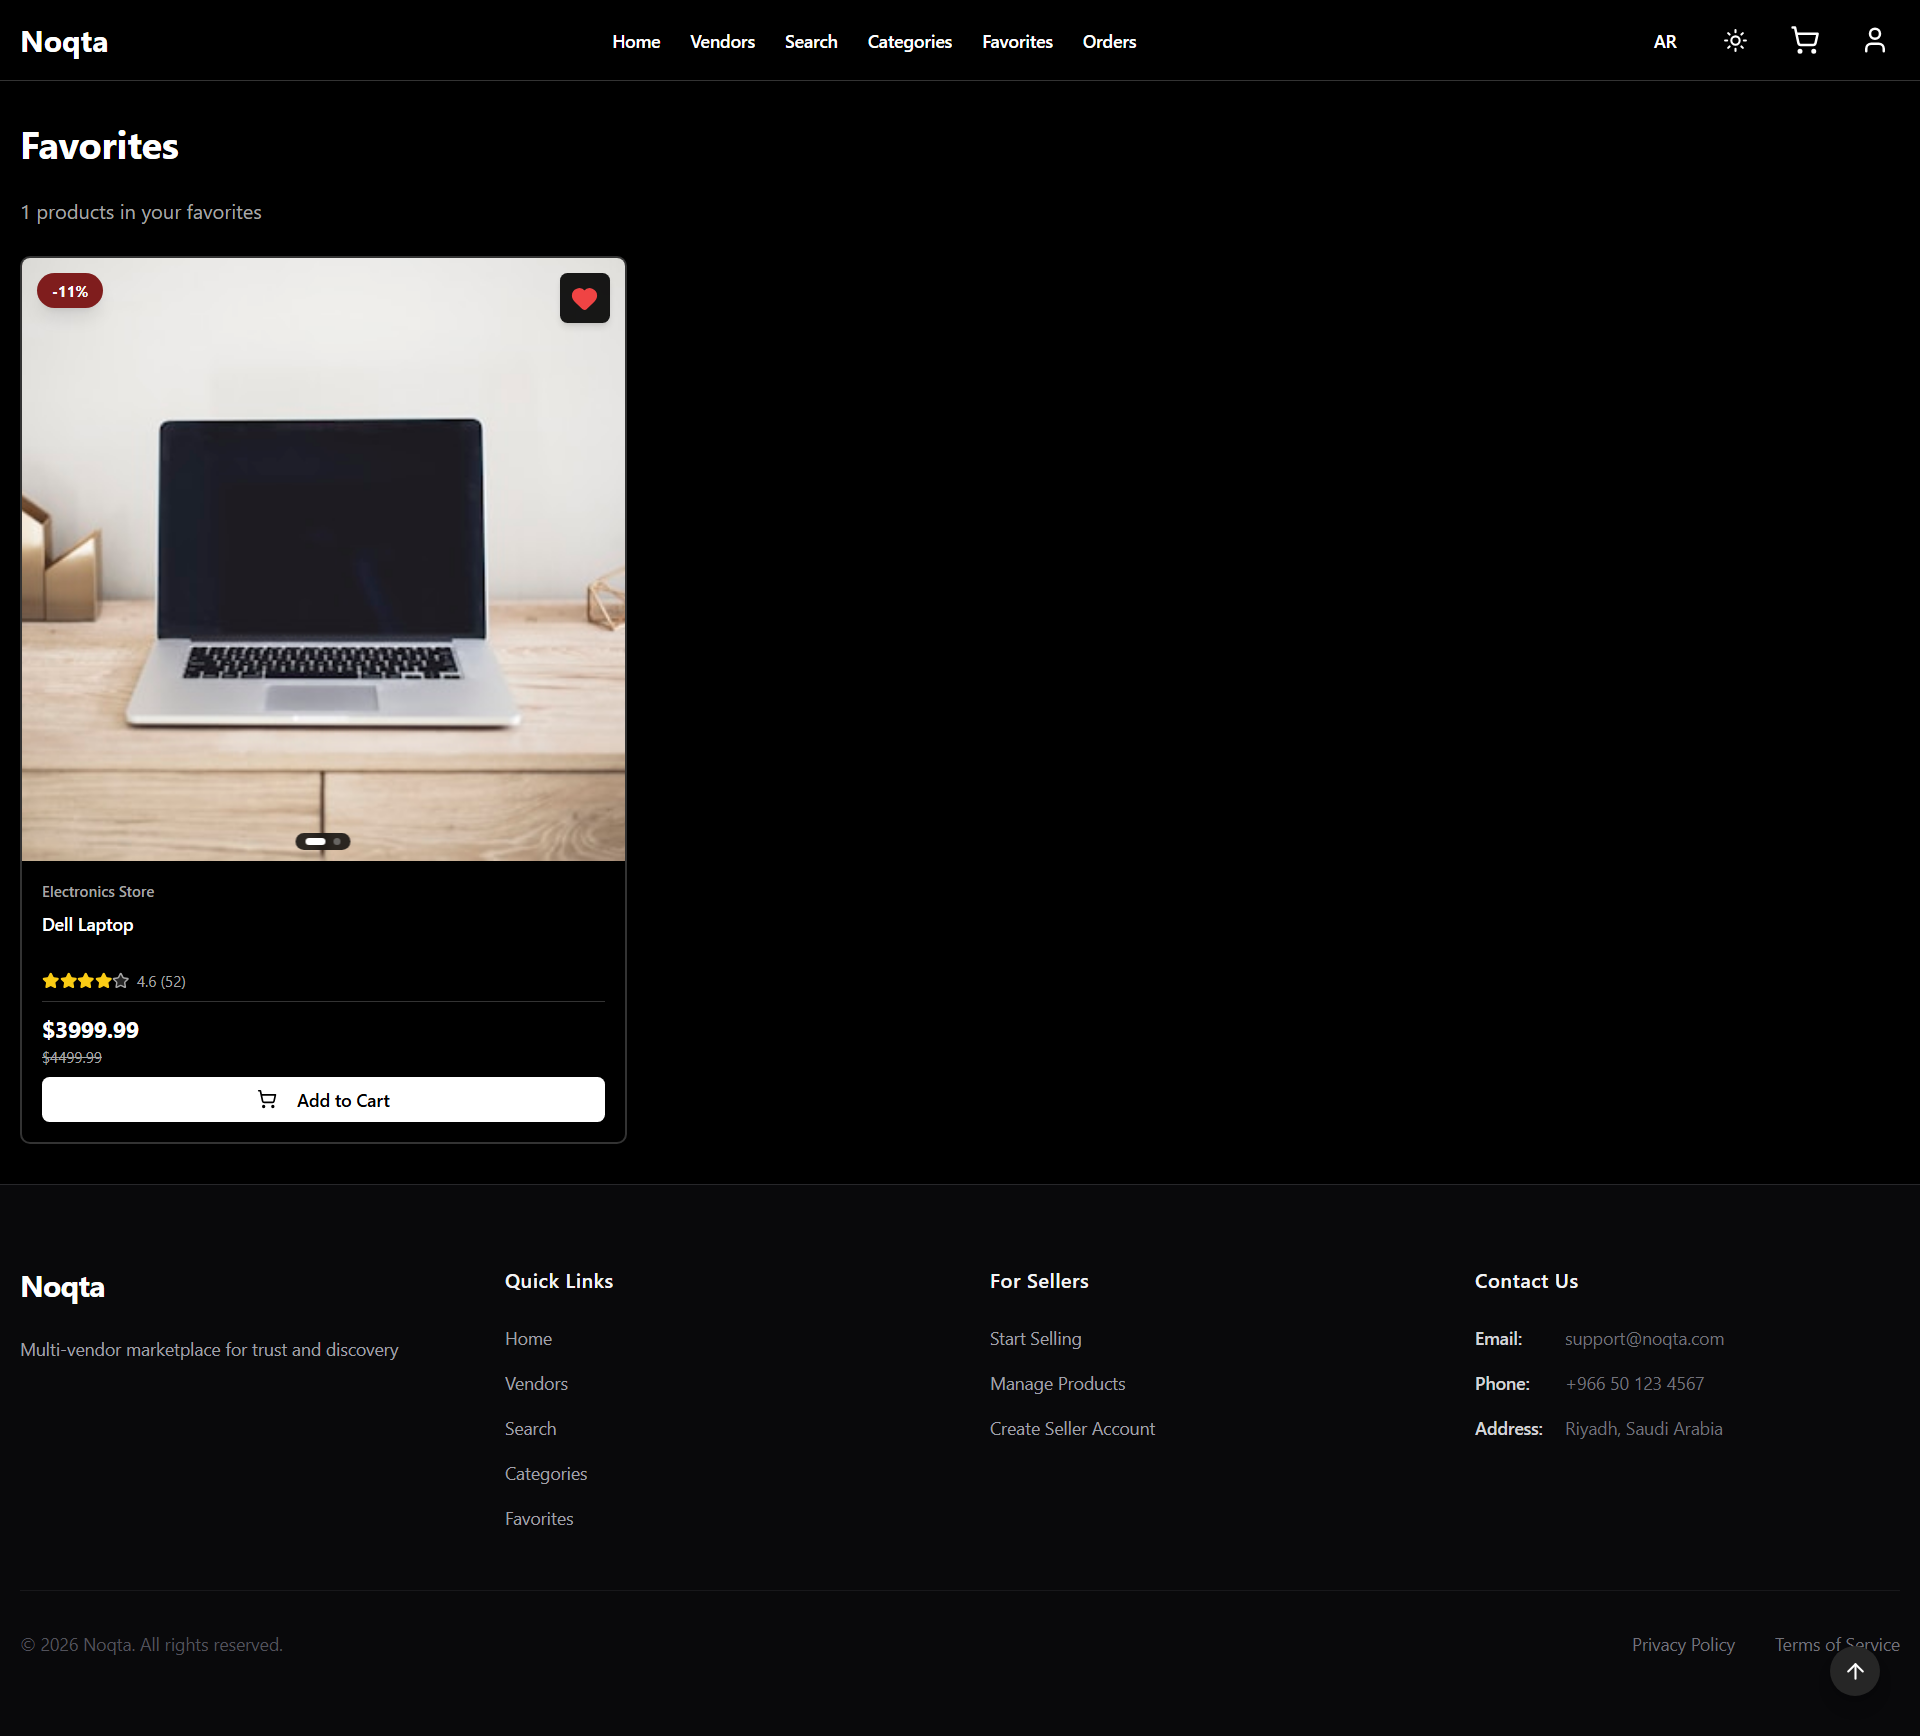Toggle light mode with the sun icon
Image resolution: width=1920 pixels, height=1736 pixels.
[1735, 41]
